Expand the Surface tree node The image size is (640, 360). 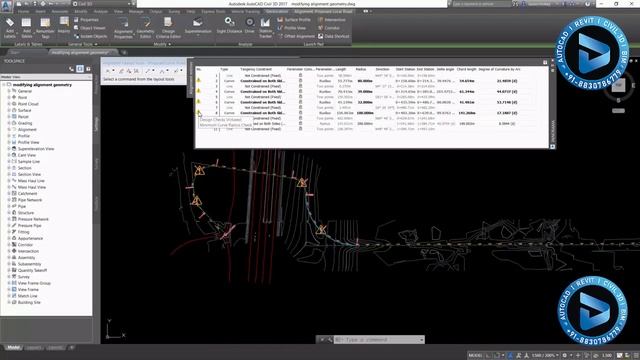click(9, 110)
